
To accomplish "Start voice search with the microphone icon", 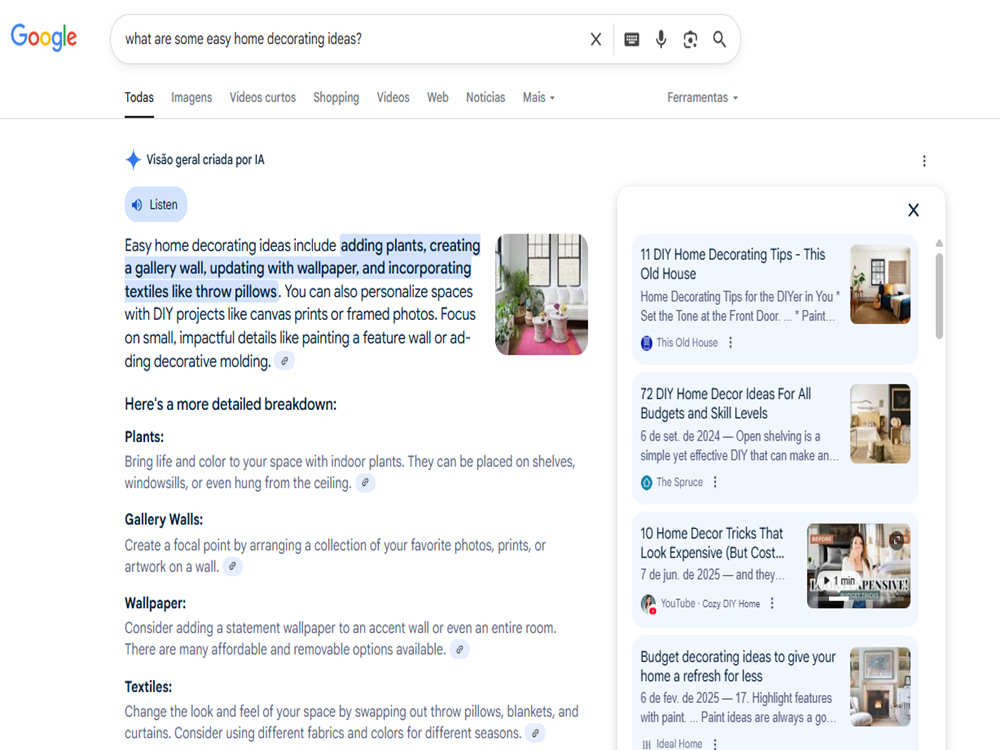I will (661, 40).
